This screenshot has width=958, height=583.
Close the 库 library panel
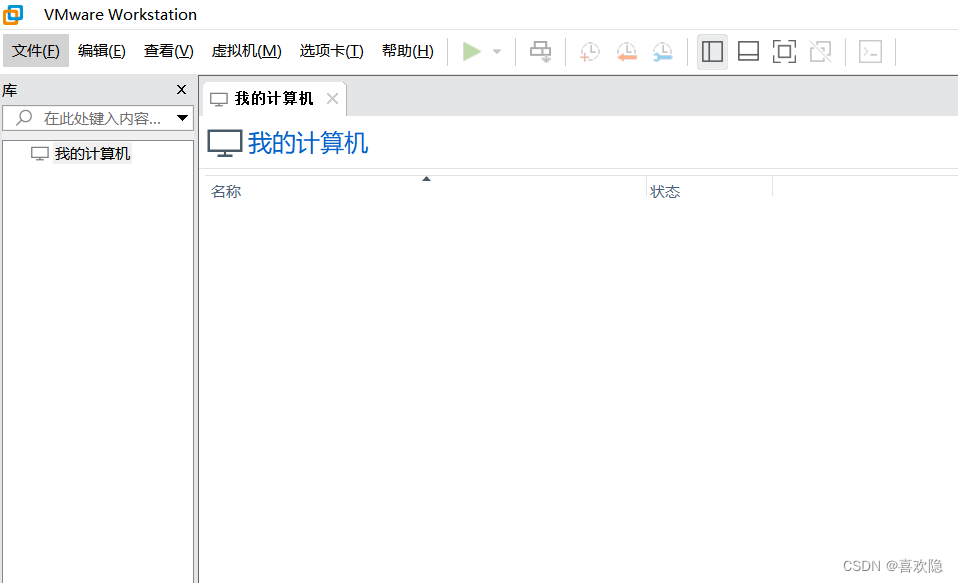(181, 90)
